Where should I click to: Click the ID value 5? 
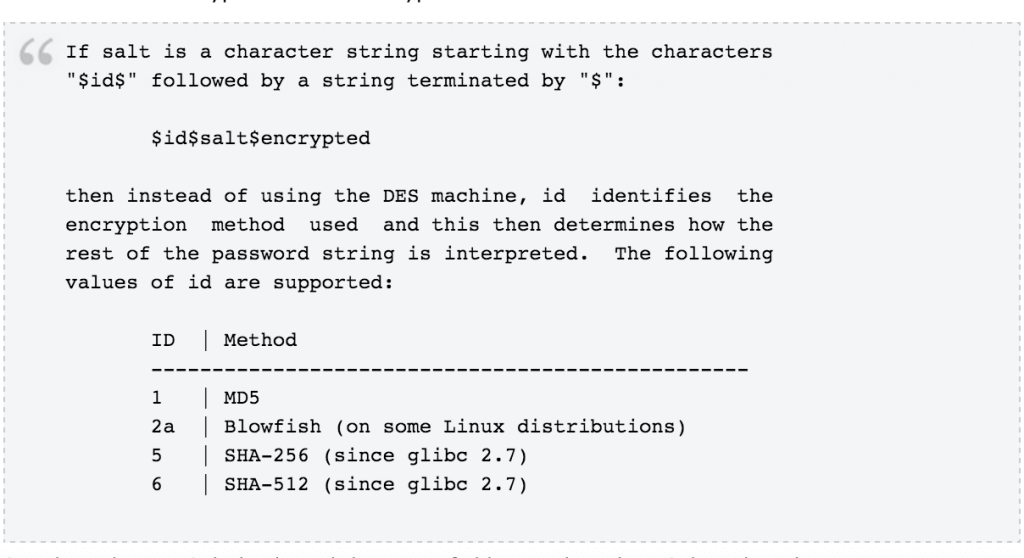(x=157, y=455)
